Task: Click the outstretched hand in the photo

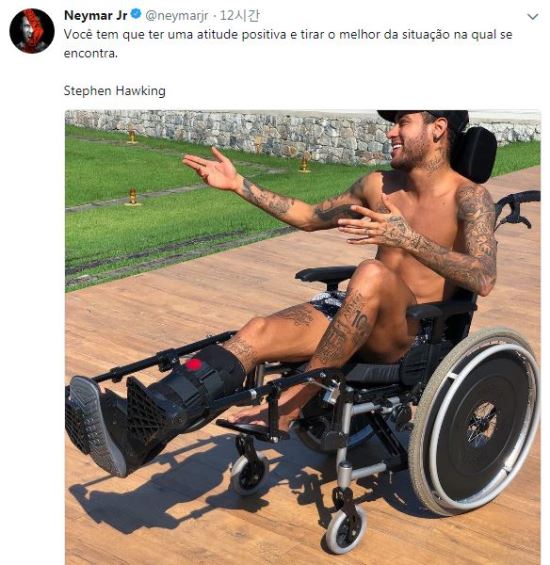Action: tap(213, 169)
